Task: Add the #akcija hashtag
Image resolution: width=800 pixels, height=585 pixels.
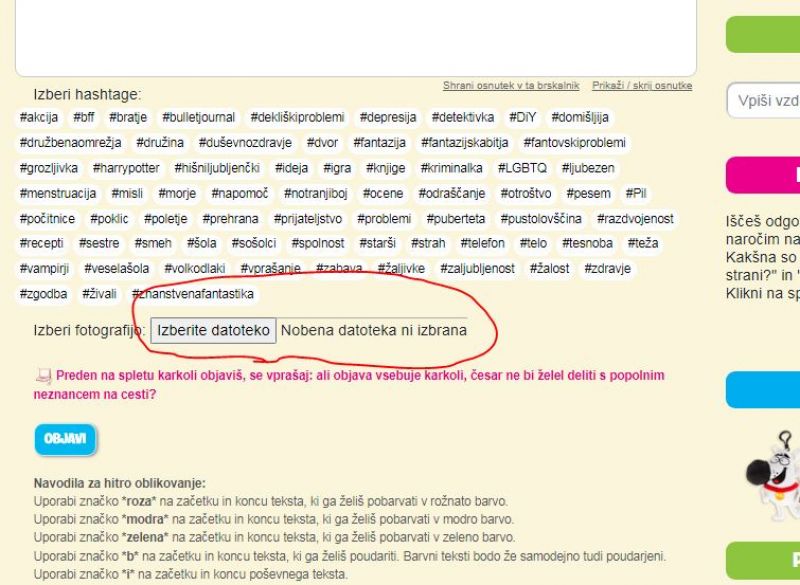Action: (39, 117)
